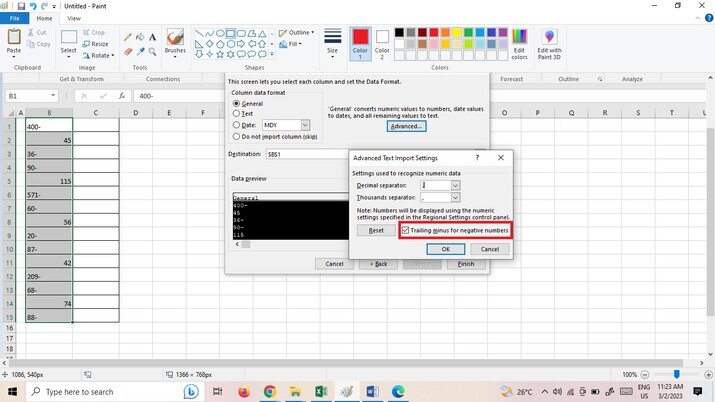The width and height of the screenshot is (715, 402).
Task: Open Edit with Paint 3D
Action: coord(549,44)
